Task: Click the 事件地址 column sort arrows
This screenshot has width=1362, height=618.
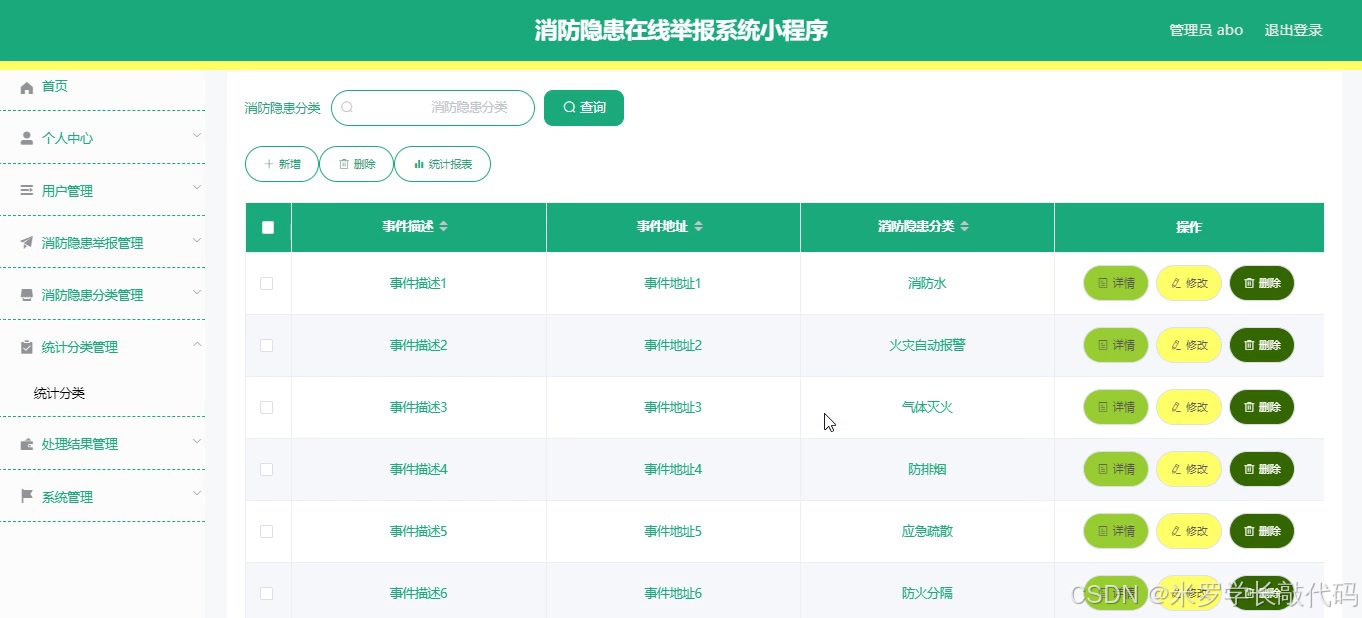Action: (x=697, y=227)
